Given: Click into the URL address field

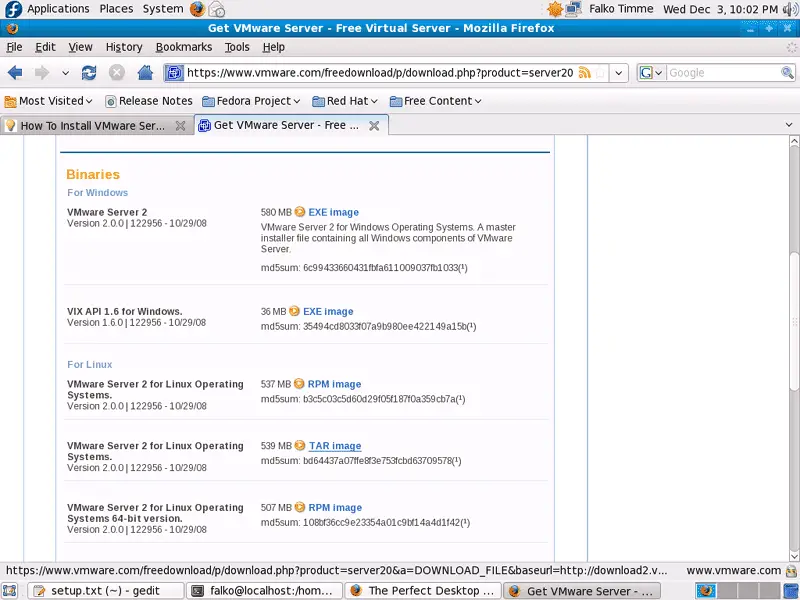Looking at the screenshot, I should click(x=380, y=73).
